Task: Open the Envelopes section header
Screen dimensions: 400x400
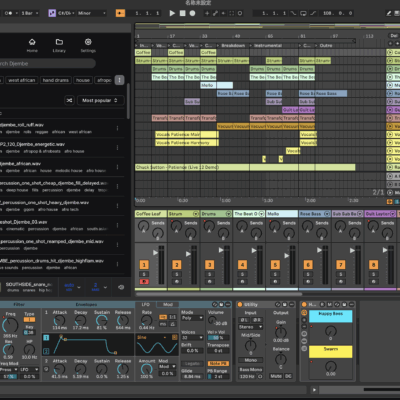Action: click(86, 305)
